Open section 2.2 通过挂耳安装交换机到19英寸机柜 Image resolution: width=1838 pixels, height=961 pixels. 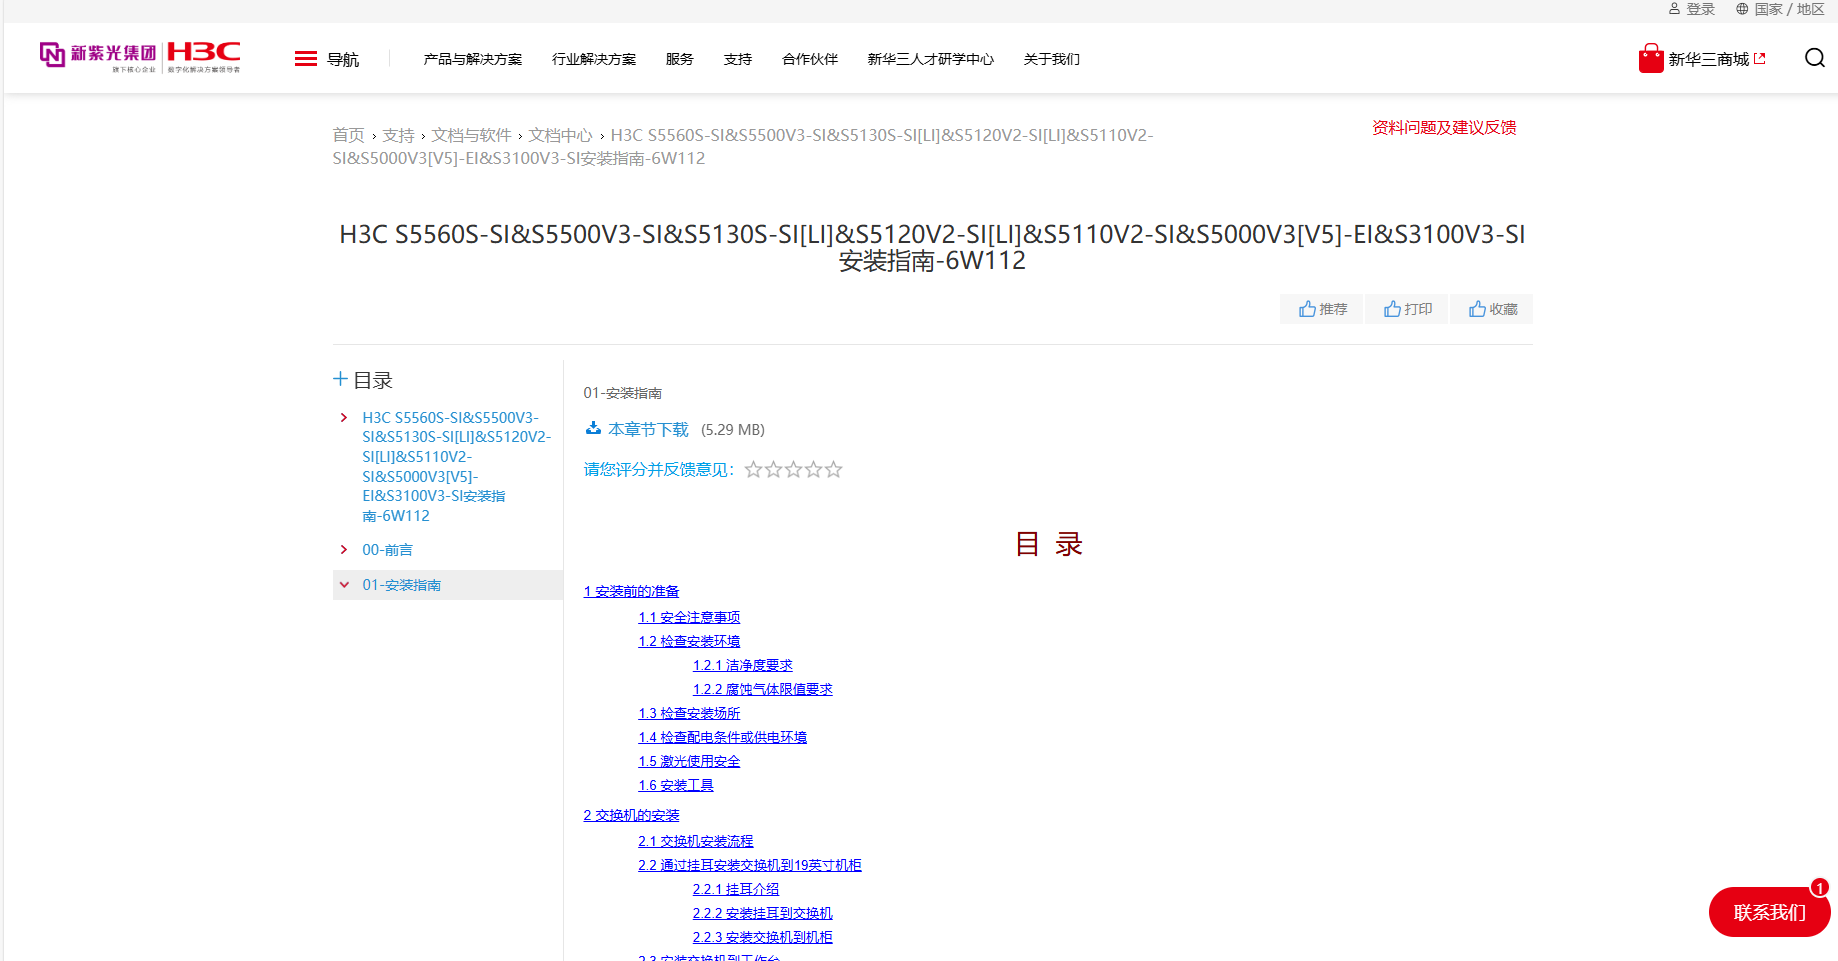749,866
